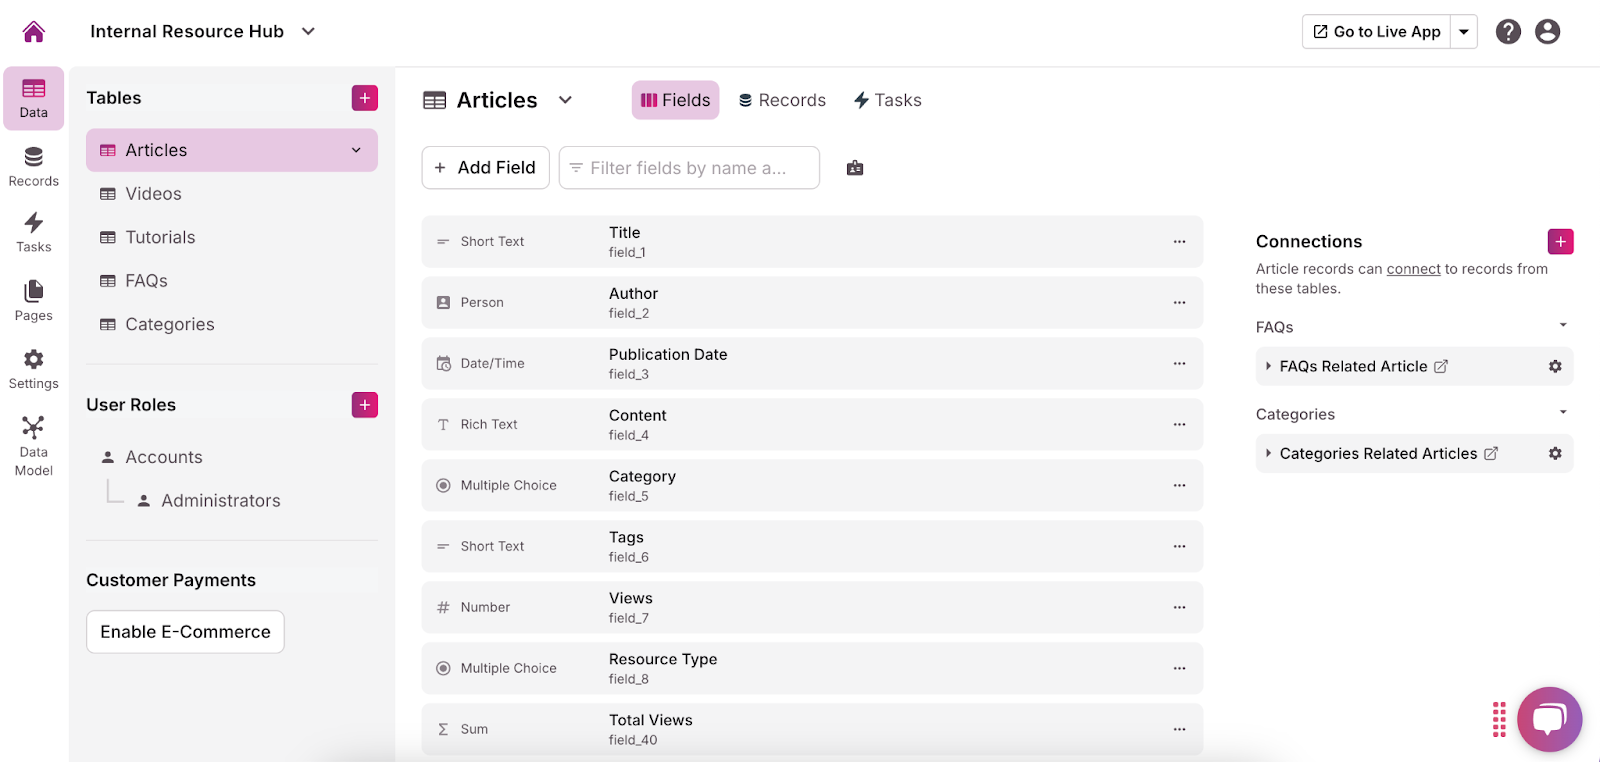Switch to the Tasks tab
This screenshot has height=762, width=1600.
coord(887,100)
